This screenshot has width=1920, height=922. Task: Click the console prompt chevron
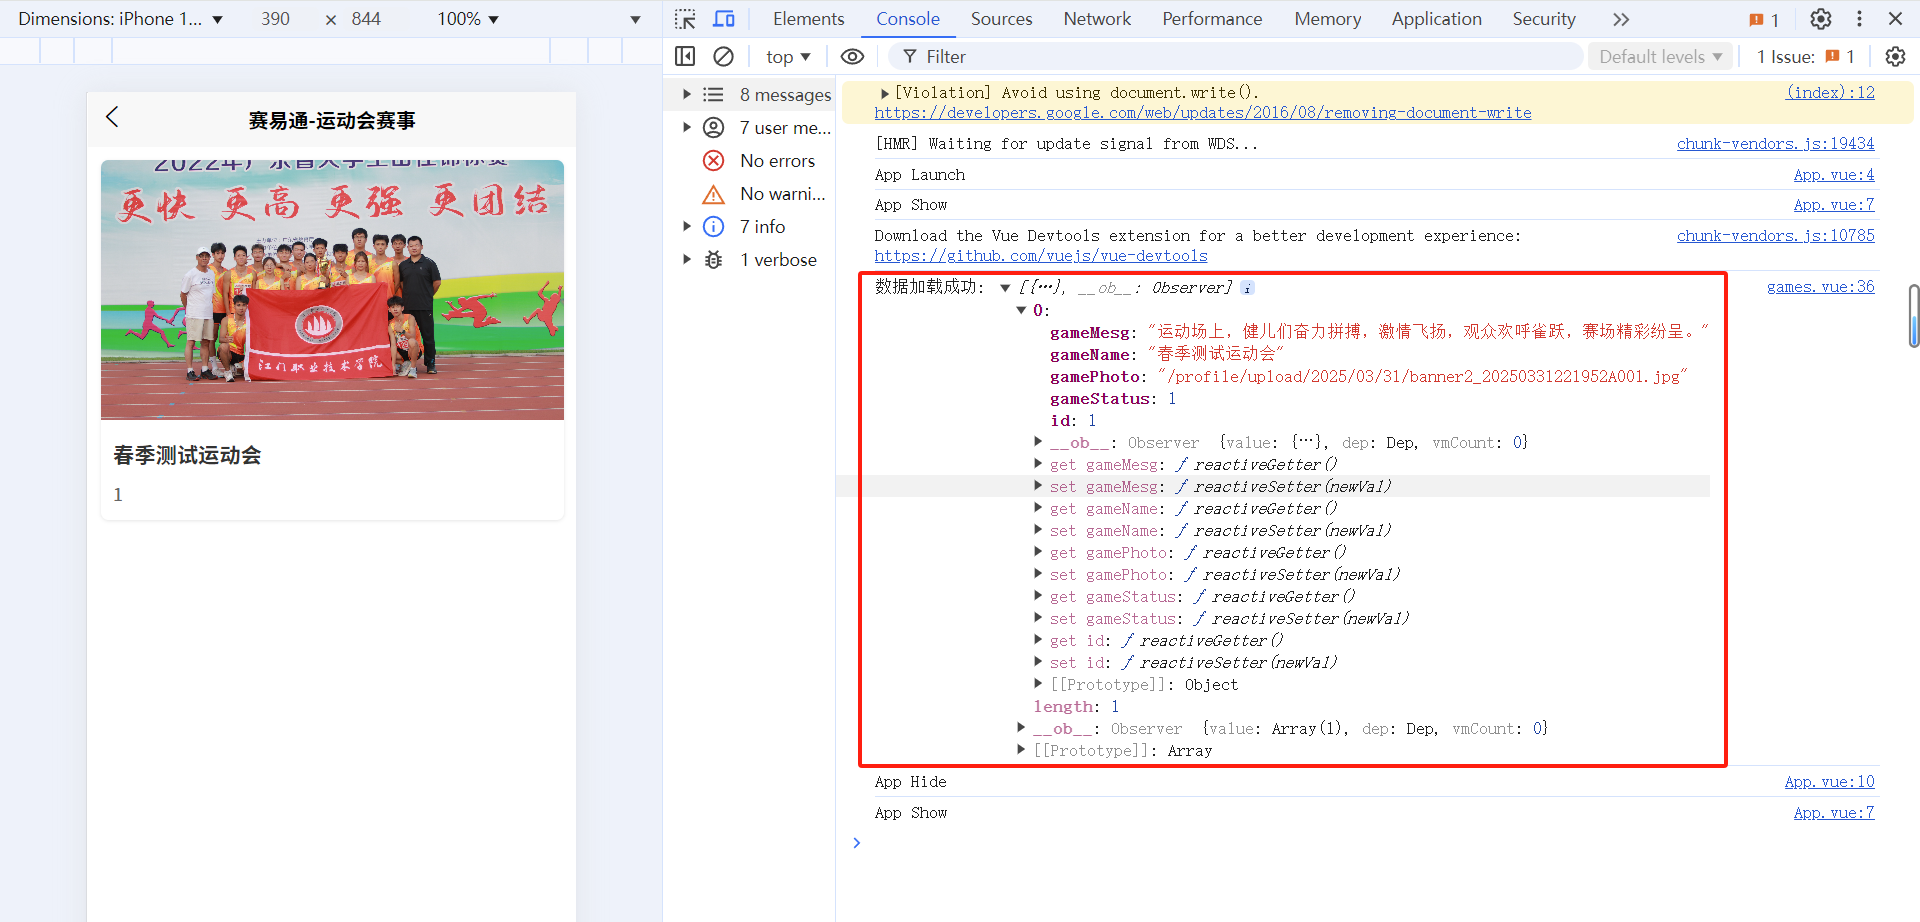(x=856, y=843)
